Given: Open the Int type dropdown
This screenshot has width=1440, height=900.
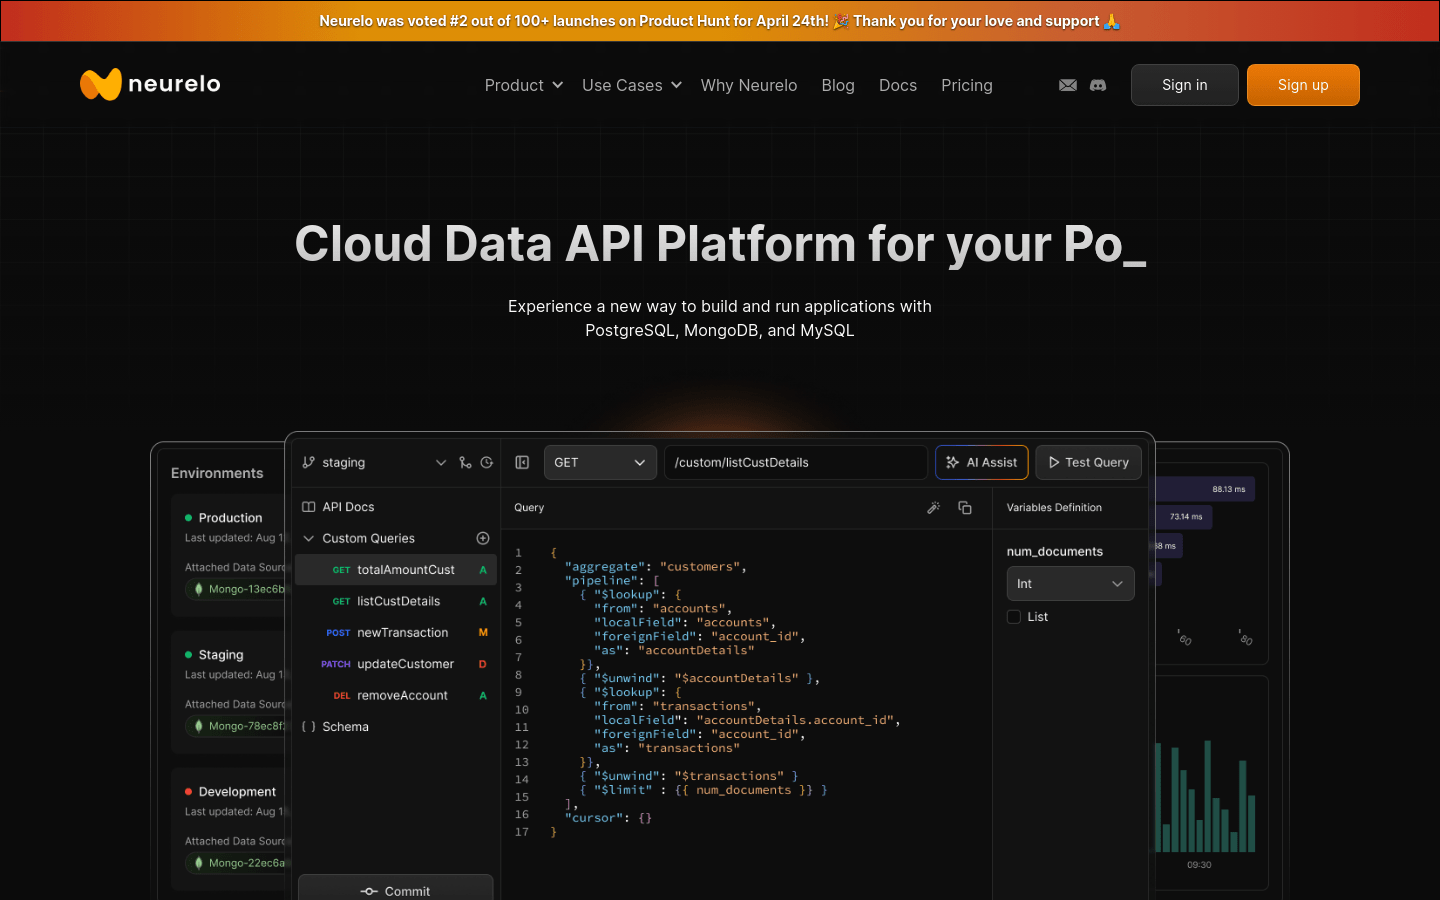Looking at the screenshot, I should 1070,584.
